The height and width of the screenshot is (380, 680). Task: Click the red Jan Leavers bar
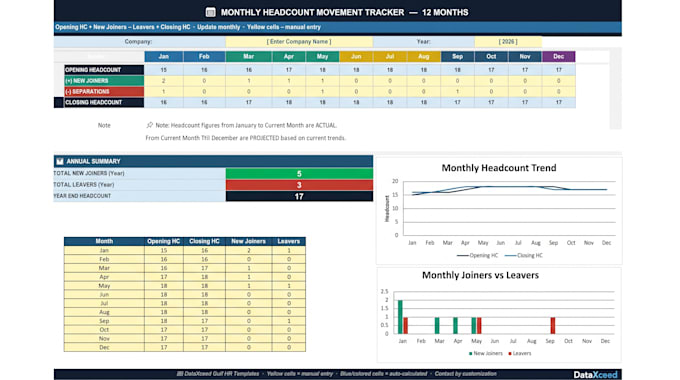click(405, 326)
